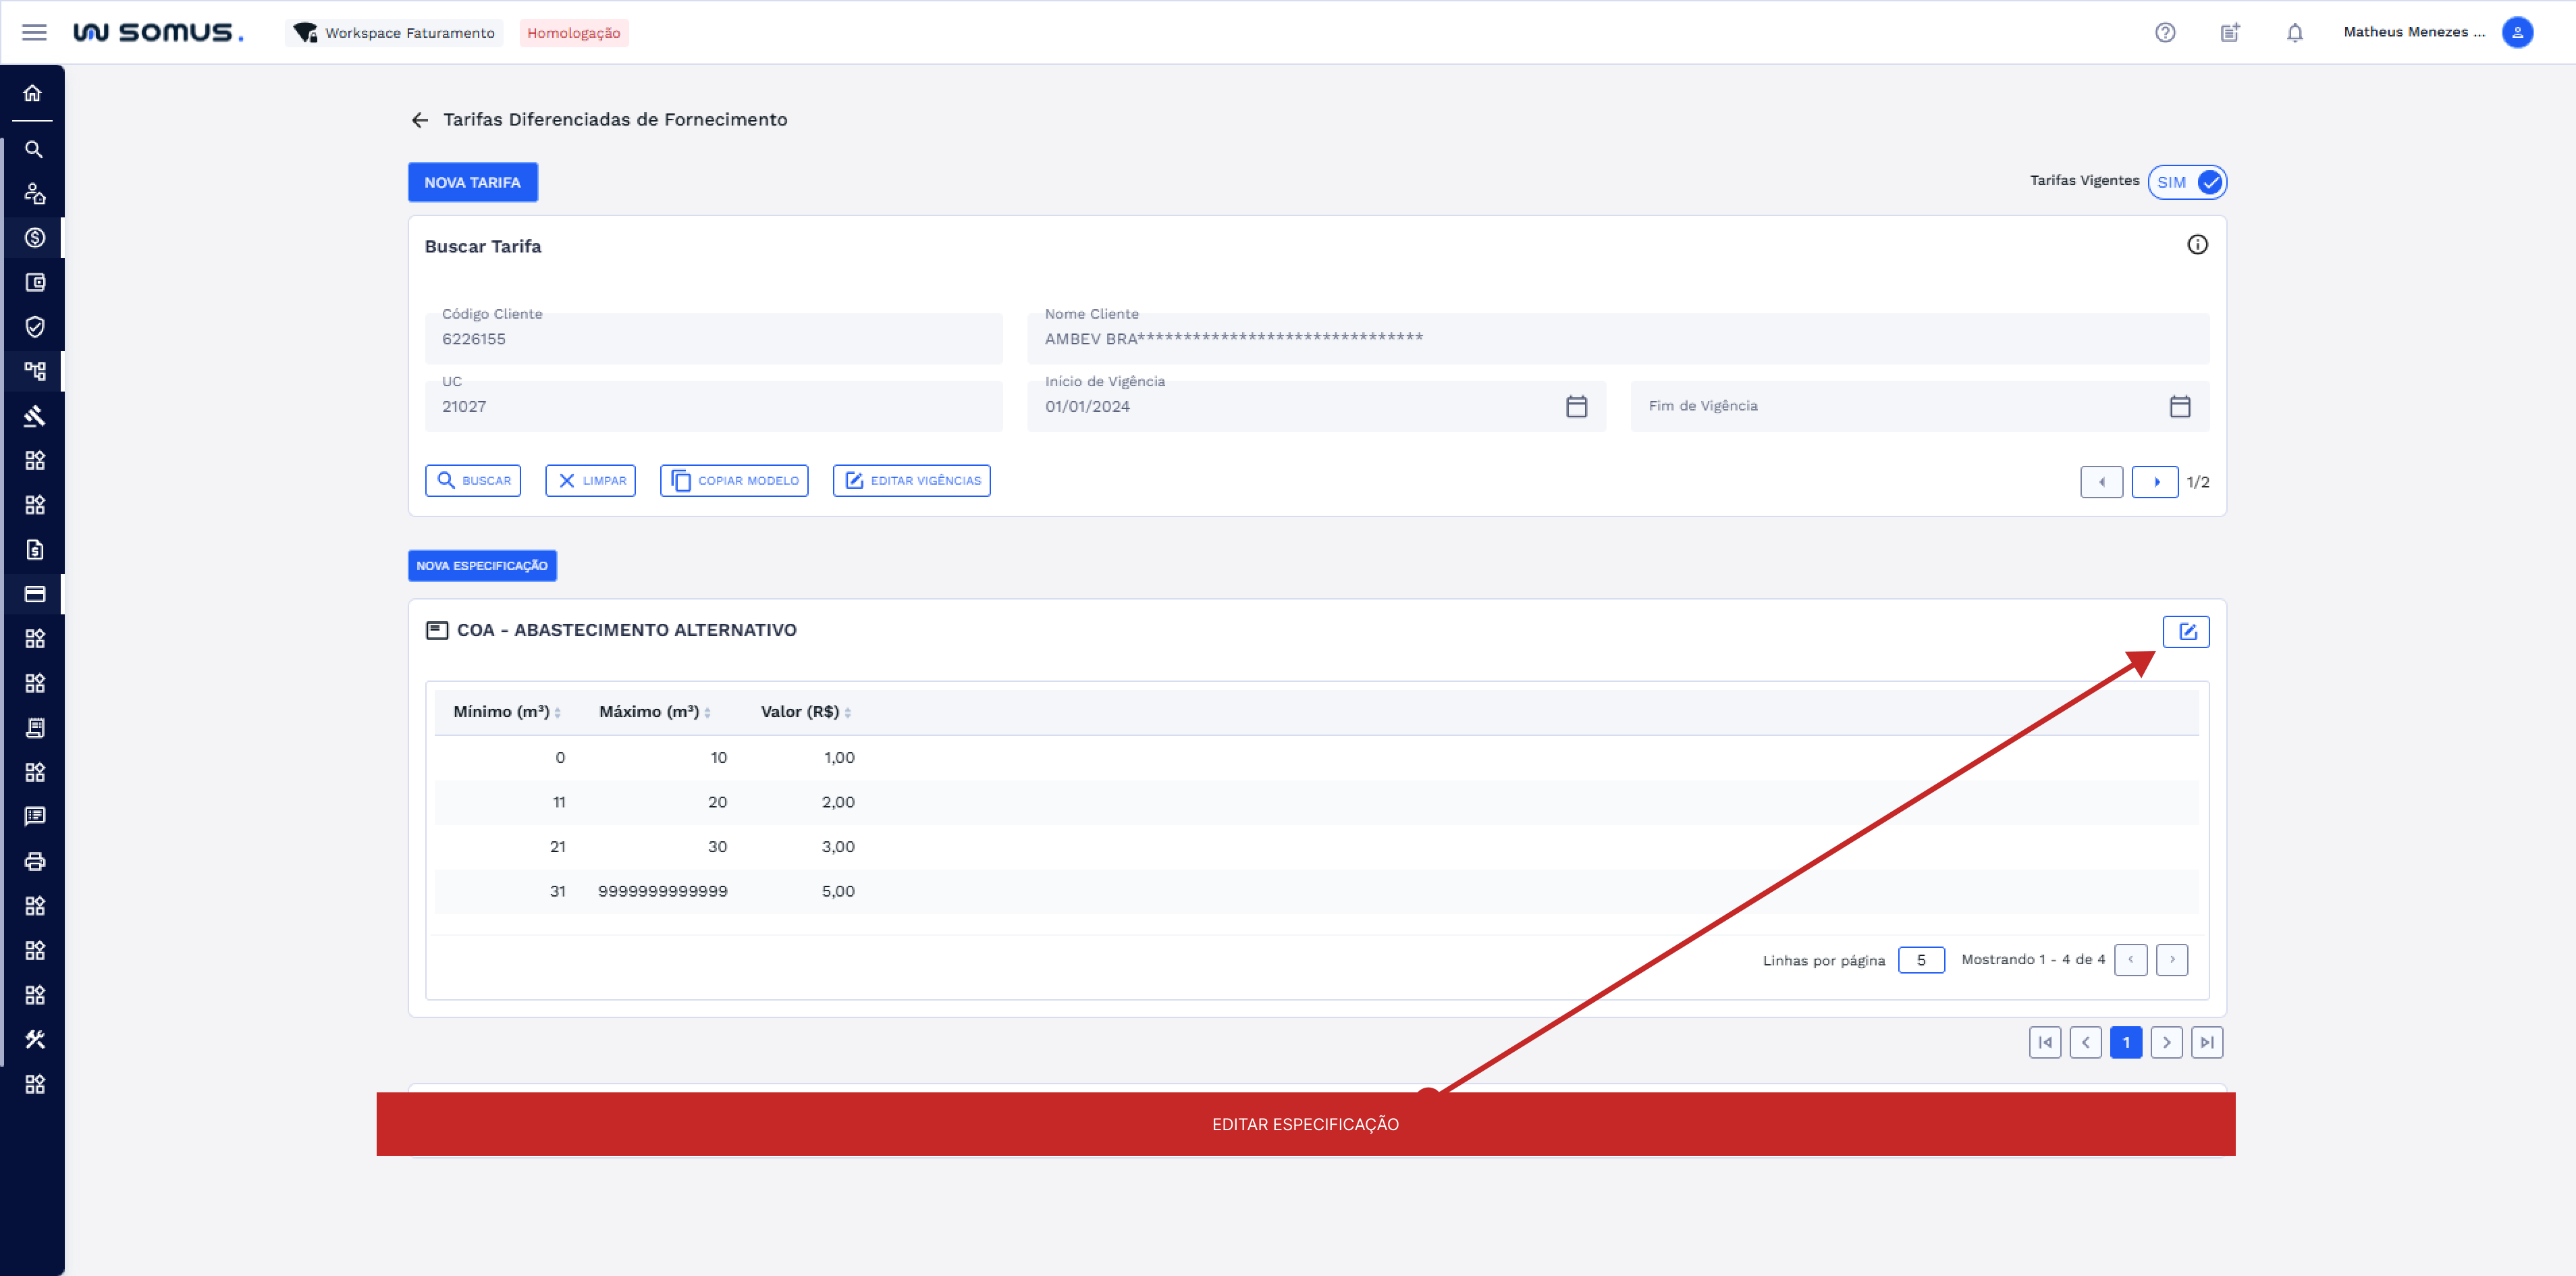This screenshot has height=1276, width=2576.
Task: Open the Início de Vigência calendar picker
Action: (x=1576, y=406)
